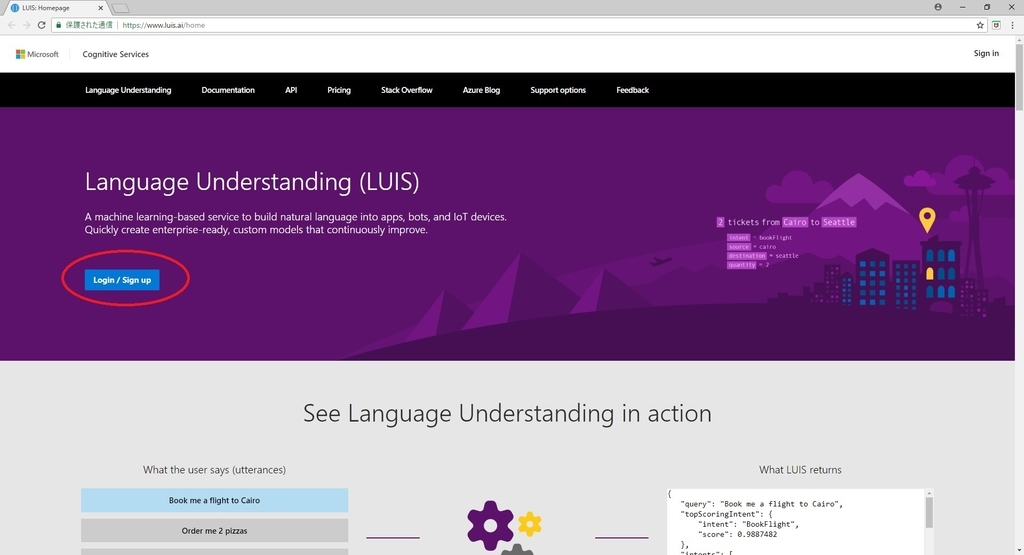Click the Microsoft logo
The height and width of the screenshot is (555, 1024).
coord(37,54)
